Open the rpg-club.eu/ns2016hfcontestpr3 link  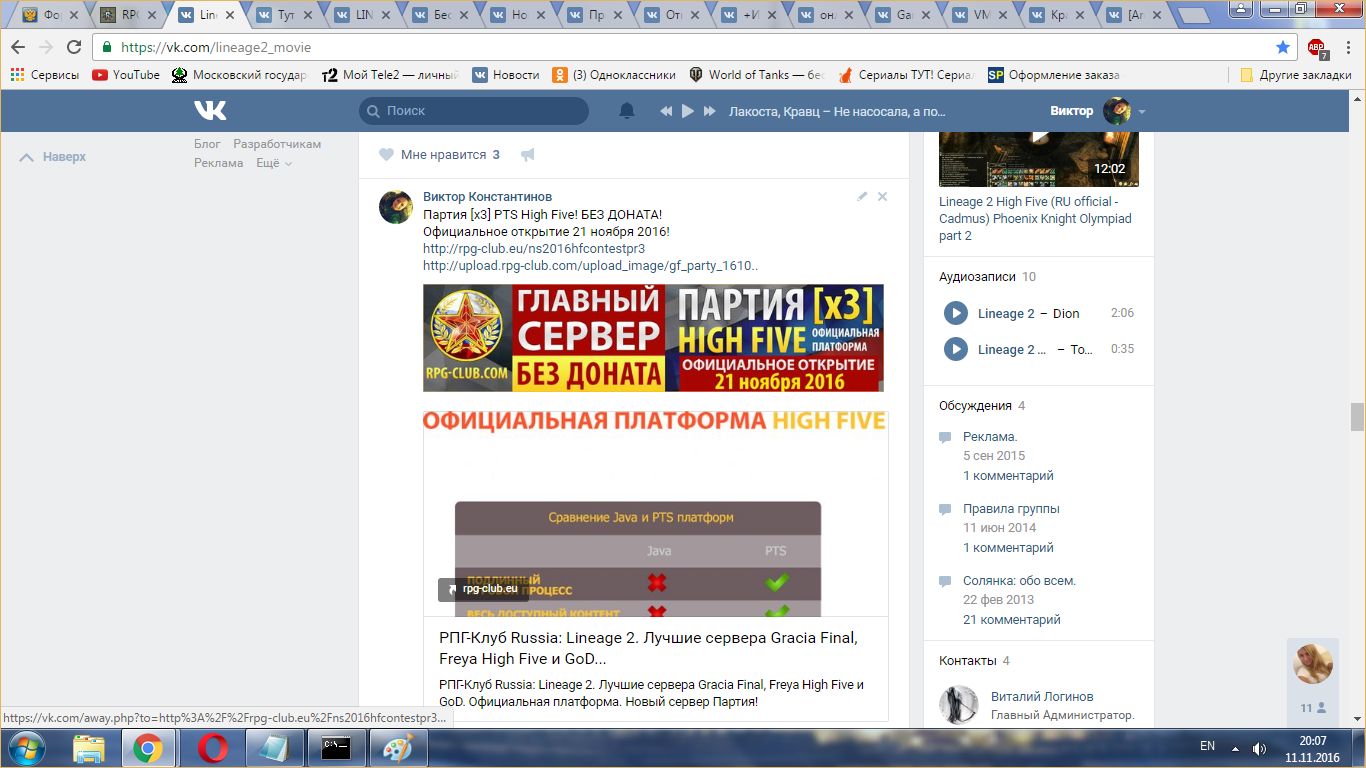click(x=534, y=248)
